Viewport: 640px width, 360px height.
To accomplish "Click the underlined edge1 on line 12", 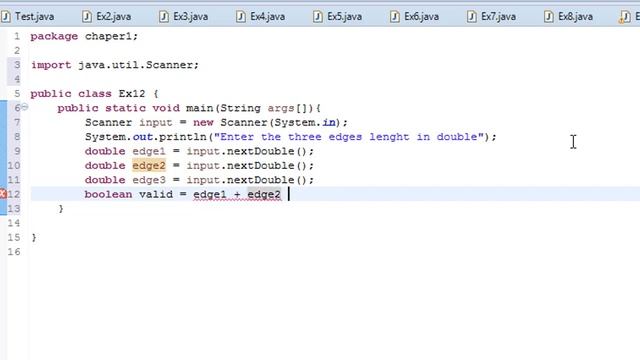I will (x=209, y=194).
